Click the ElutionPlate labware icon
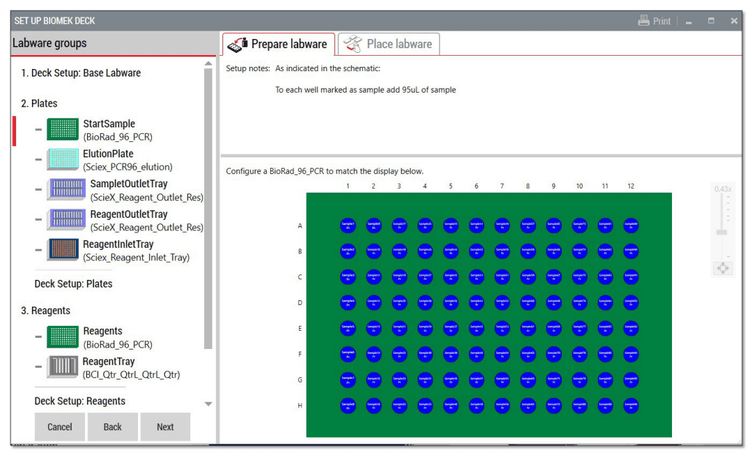750x454 pixels. [x=63, y=160]
